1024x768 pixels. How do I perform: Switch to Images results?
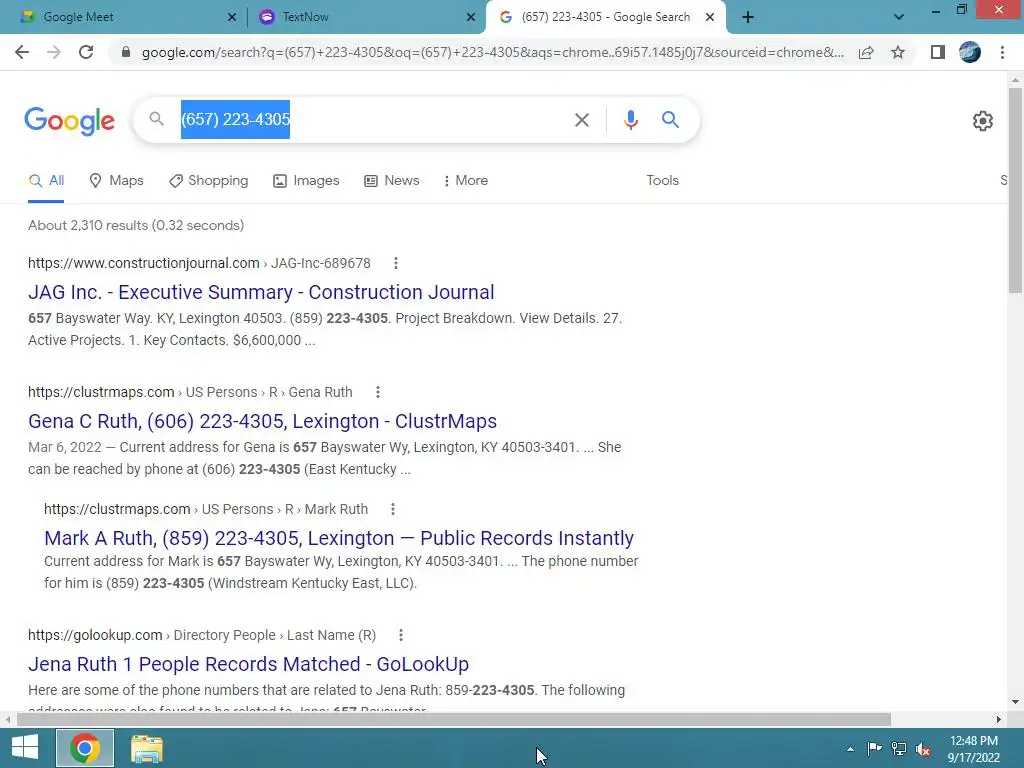pos(306,180)
